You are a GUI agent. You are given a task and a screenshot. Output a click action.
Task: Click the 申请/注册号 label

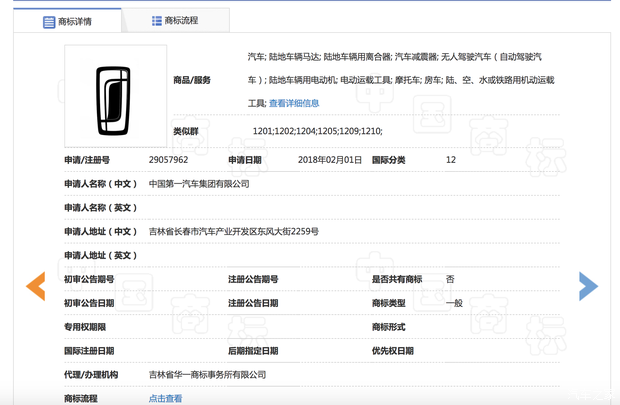point(87,160)
